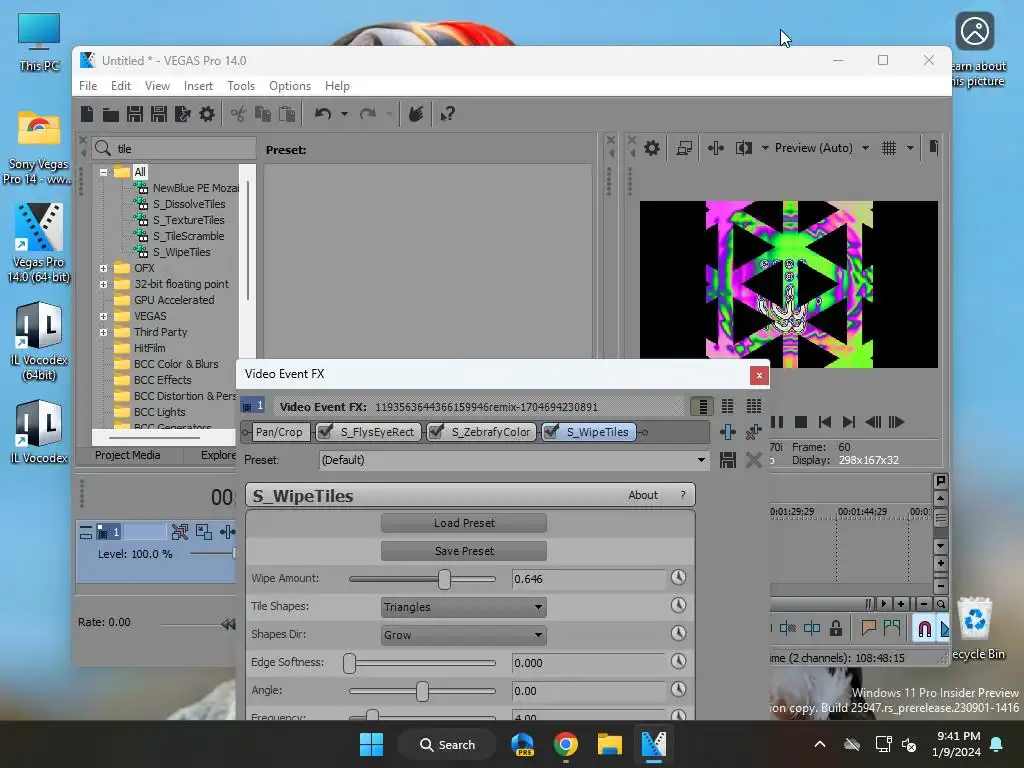This screenshot has width=1024, height=768.
Task: Click the Save As floppy disk icon
Action: pyautogui.click(x=159, y=114)
